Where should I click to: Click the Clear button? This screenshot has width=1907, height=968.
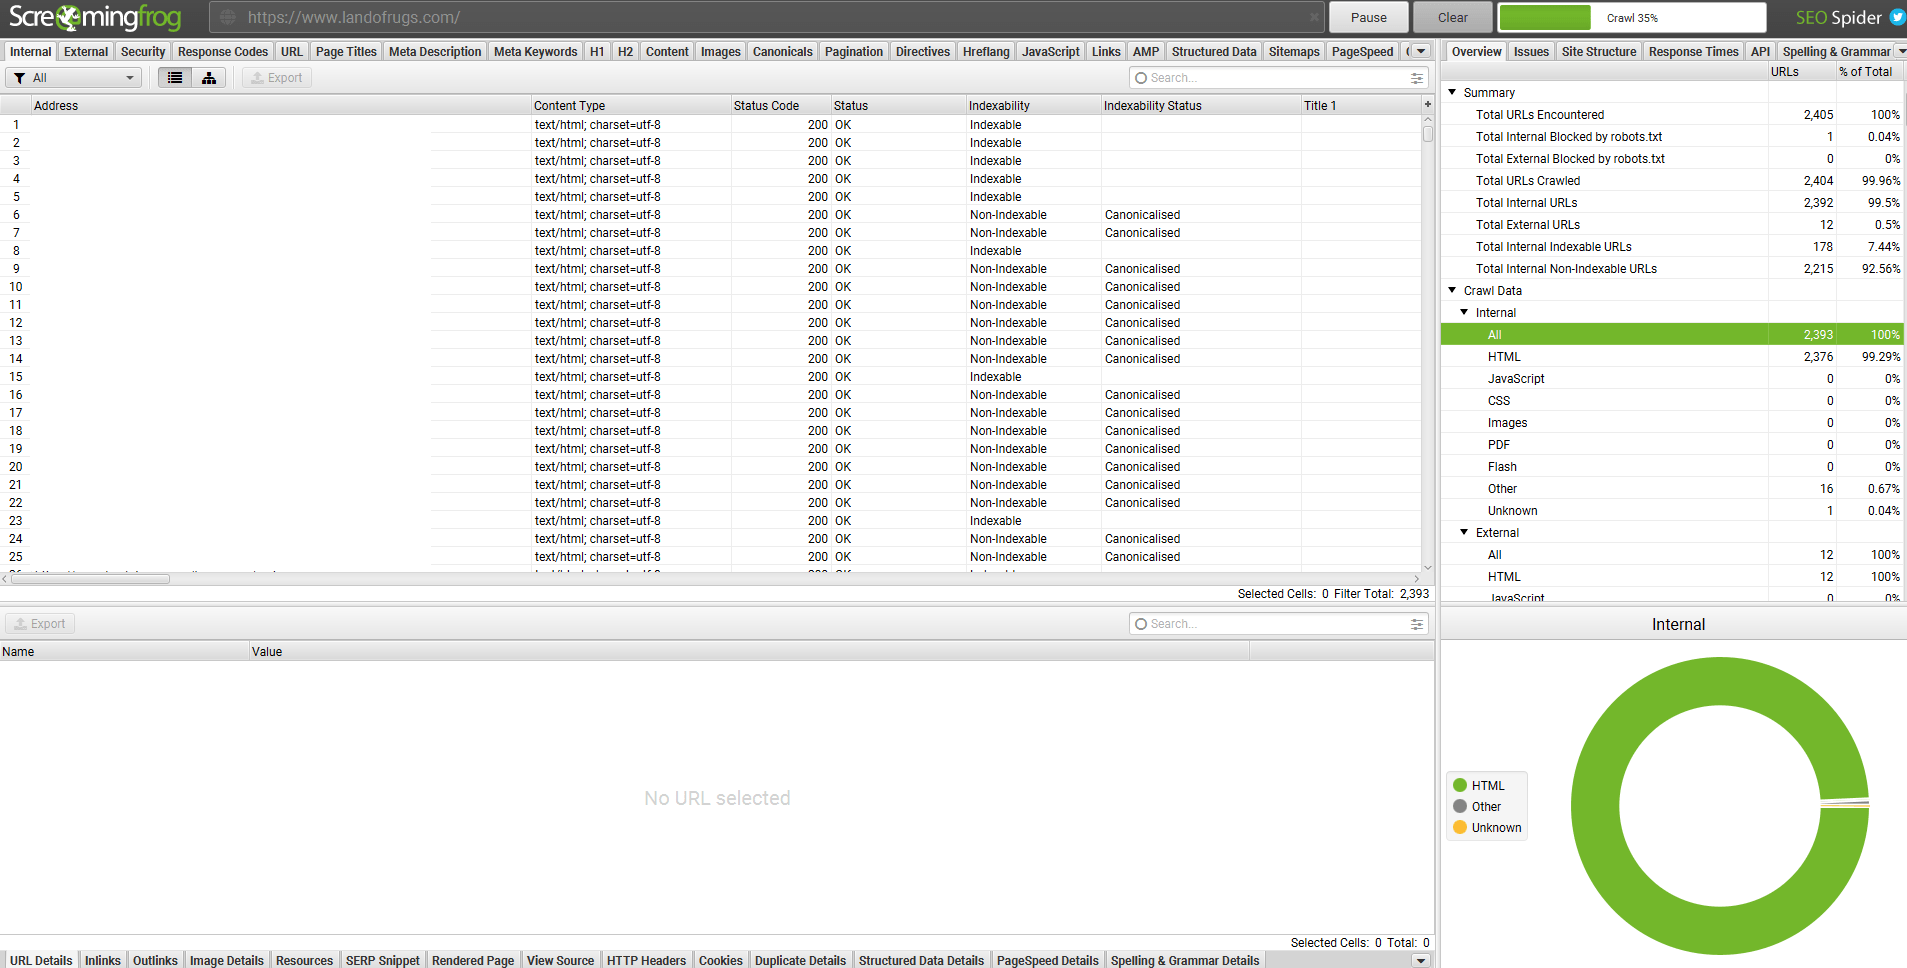[1451, 17]
